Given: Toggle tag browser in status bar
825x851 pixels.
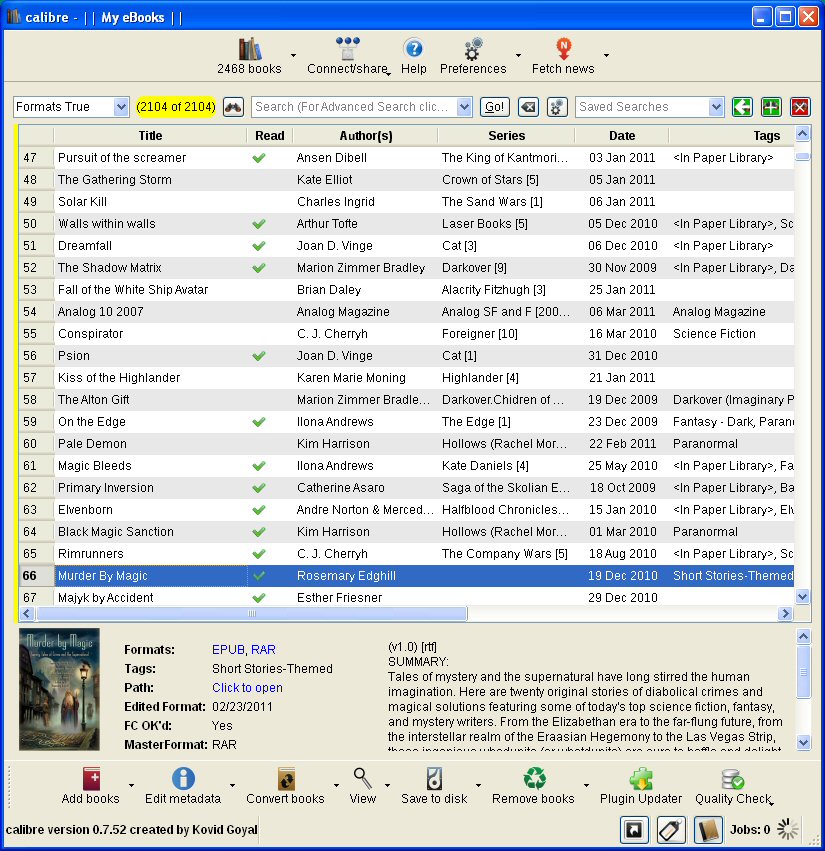Looking at the screenshot, I should (671, 830).
